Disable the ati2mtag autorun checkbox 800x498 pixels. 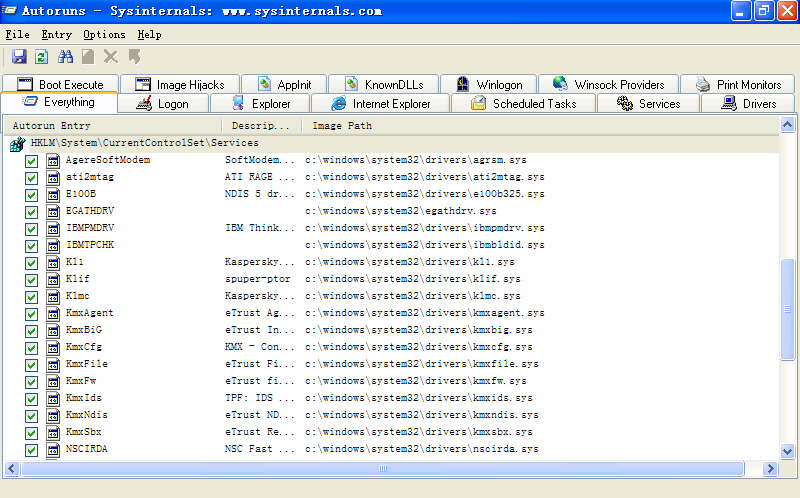click(x=31, y=178)
